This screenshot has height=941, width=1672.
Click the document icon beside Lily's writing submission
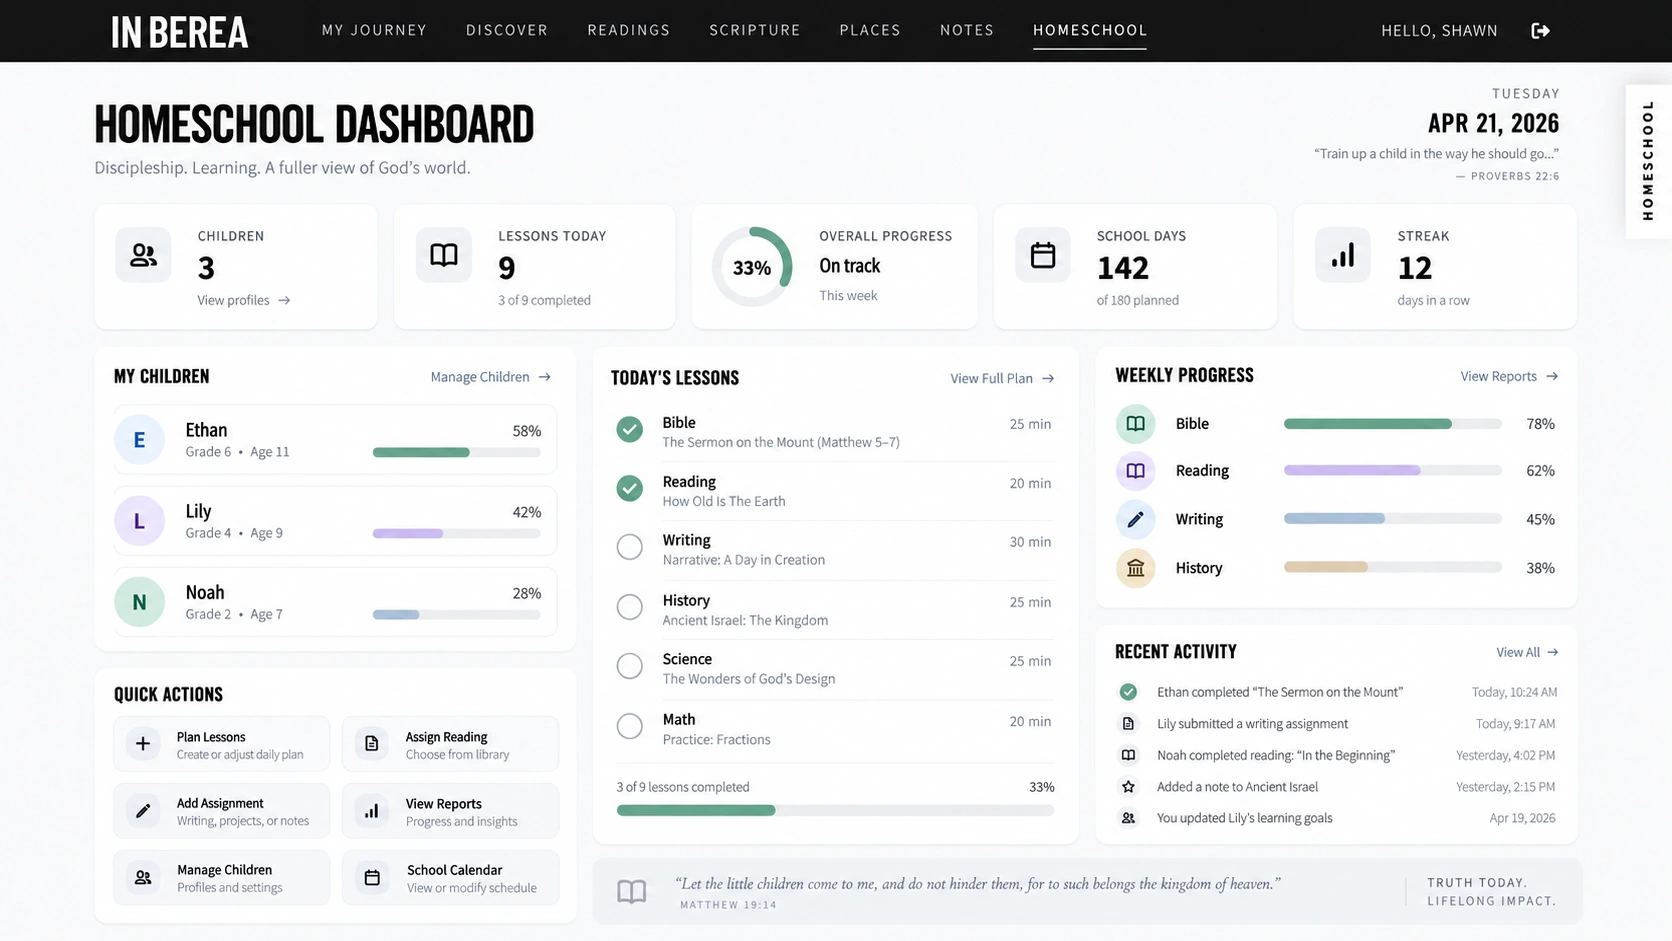(x=1128, y=724)
